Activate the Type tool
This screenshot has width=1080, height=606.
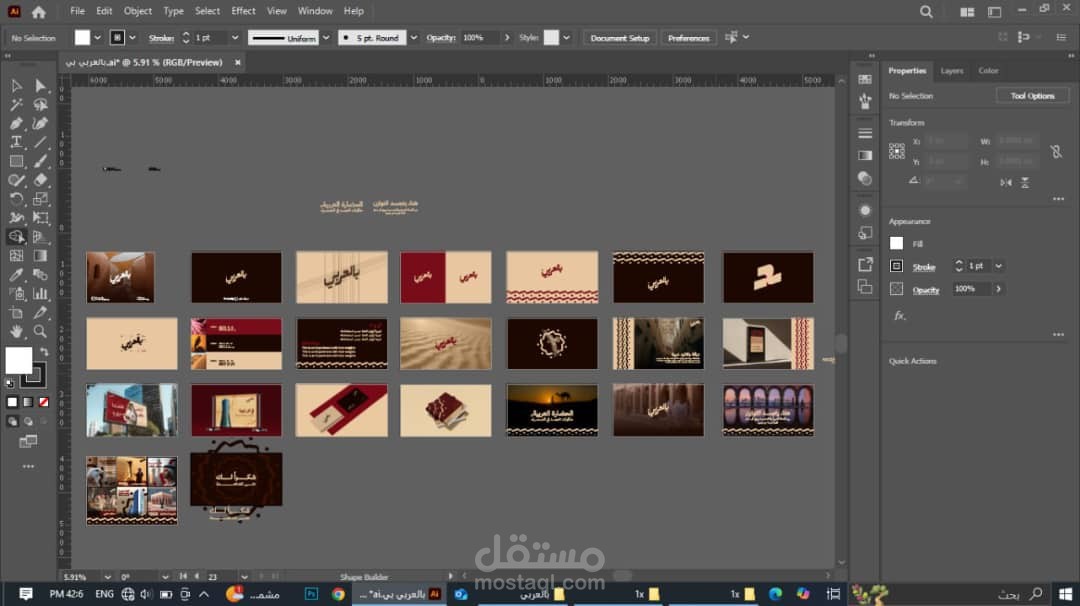(x=17, y=142)
